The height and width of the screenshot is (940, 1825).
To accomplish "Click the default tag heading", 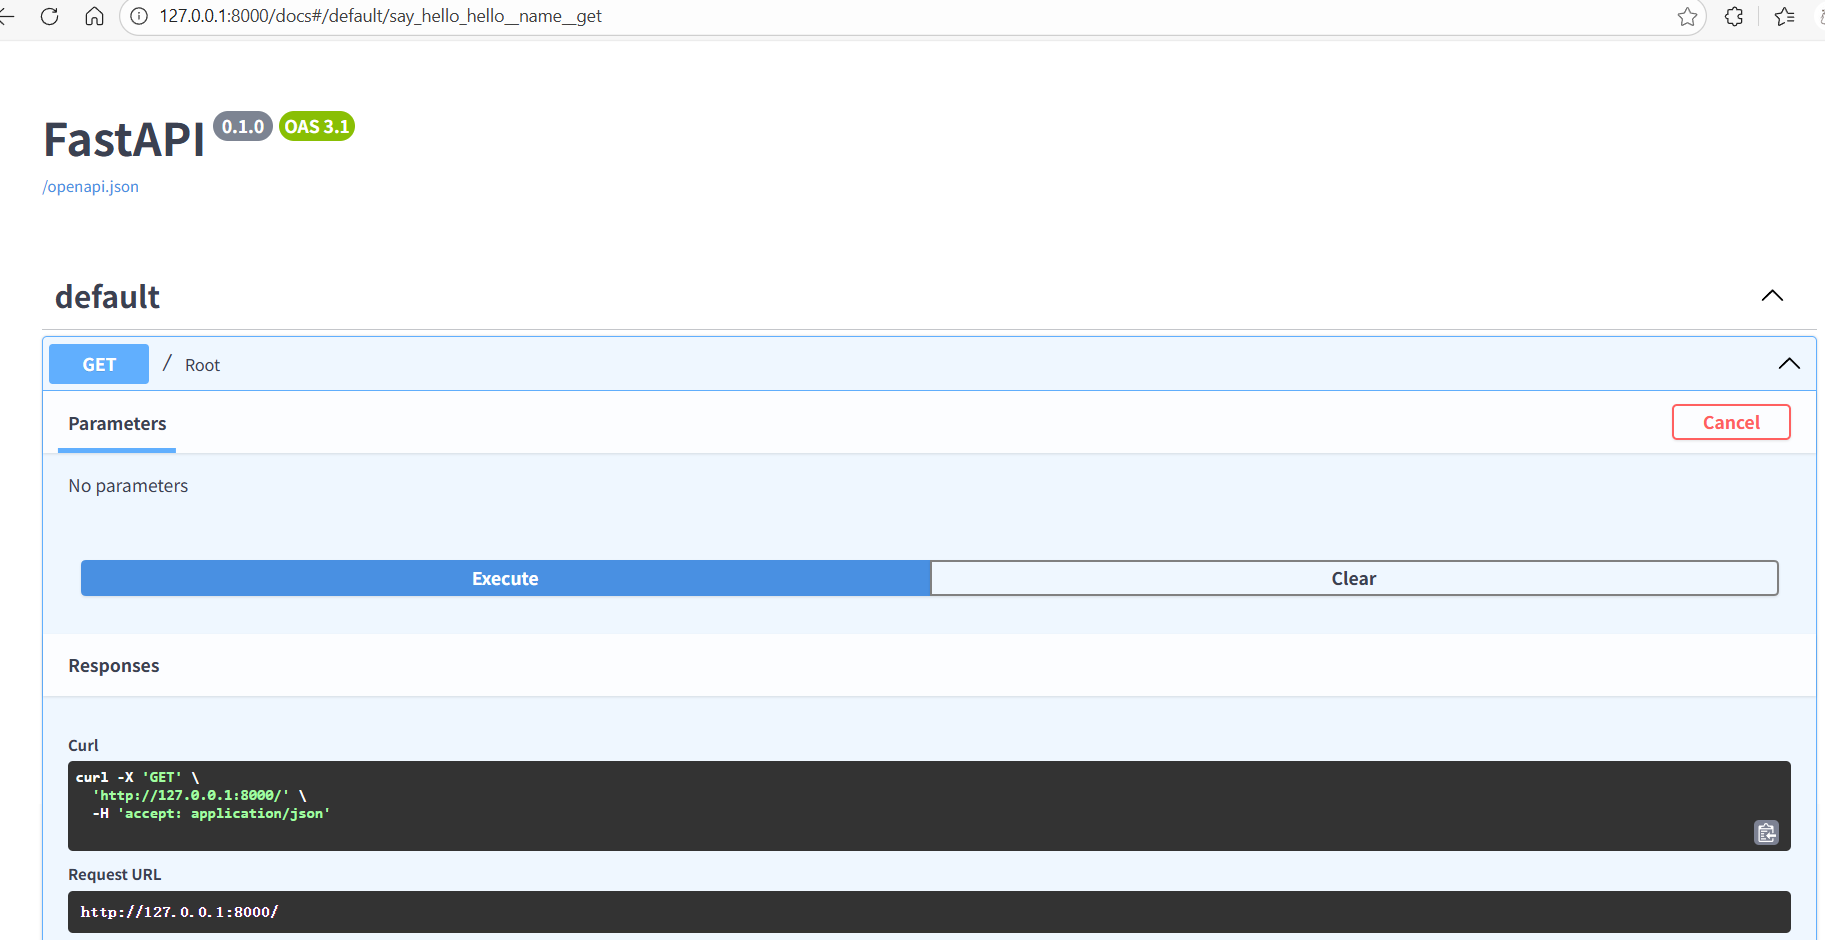I will click(107, 297).
